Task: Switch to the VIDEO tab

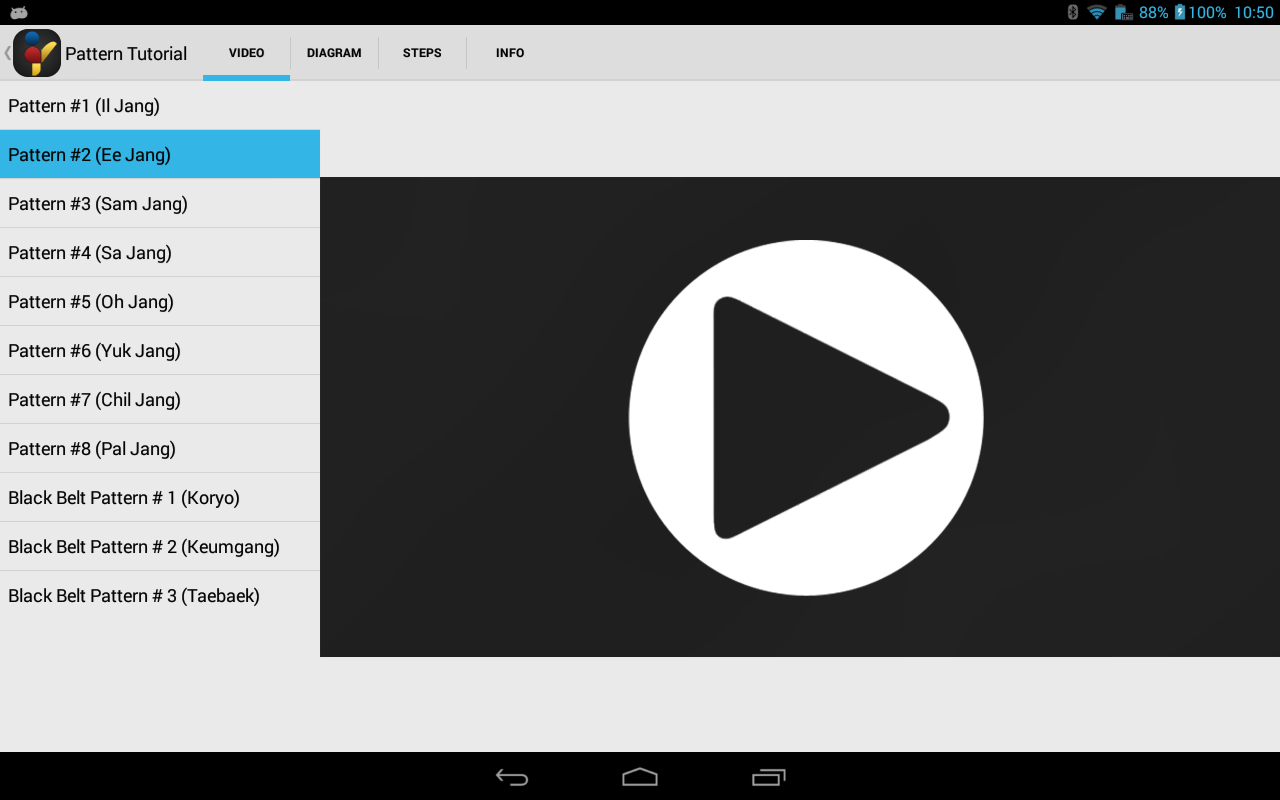Action: tap(246, 53)
